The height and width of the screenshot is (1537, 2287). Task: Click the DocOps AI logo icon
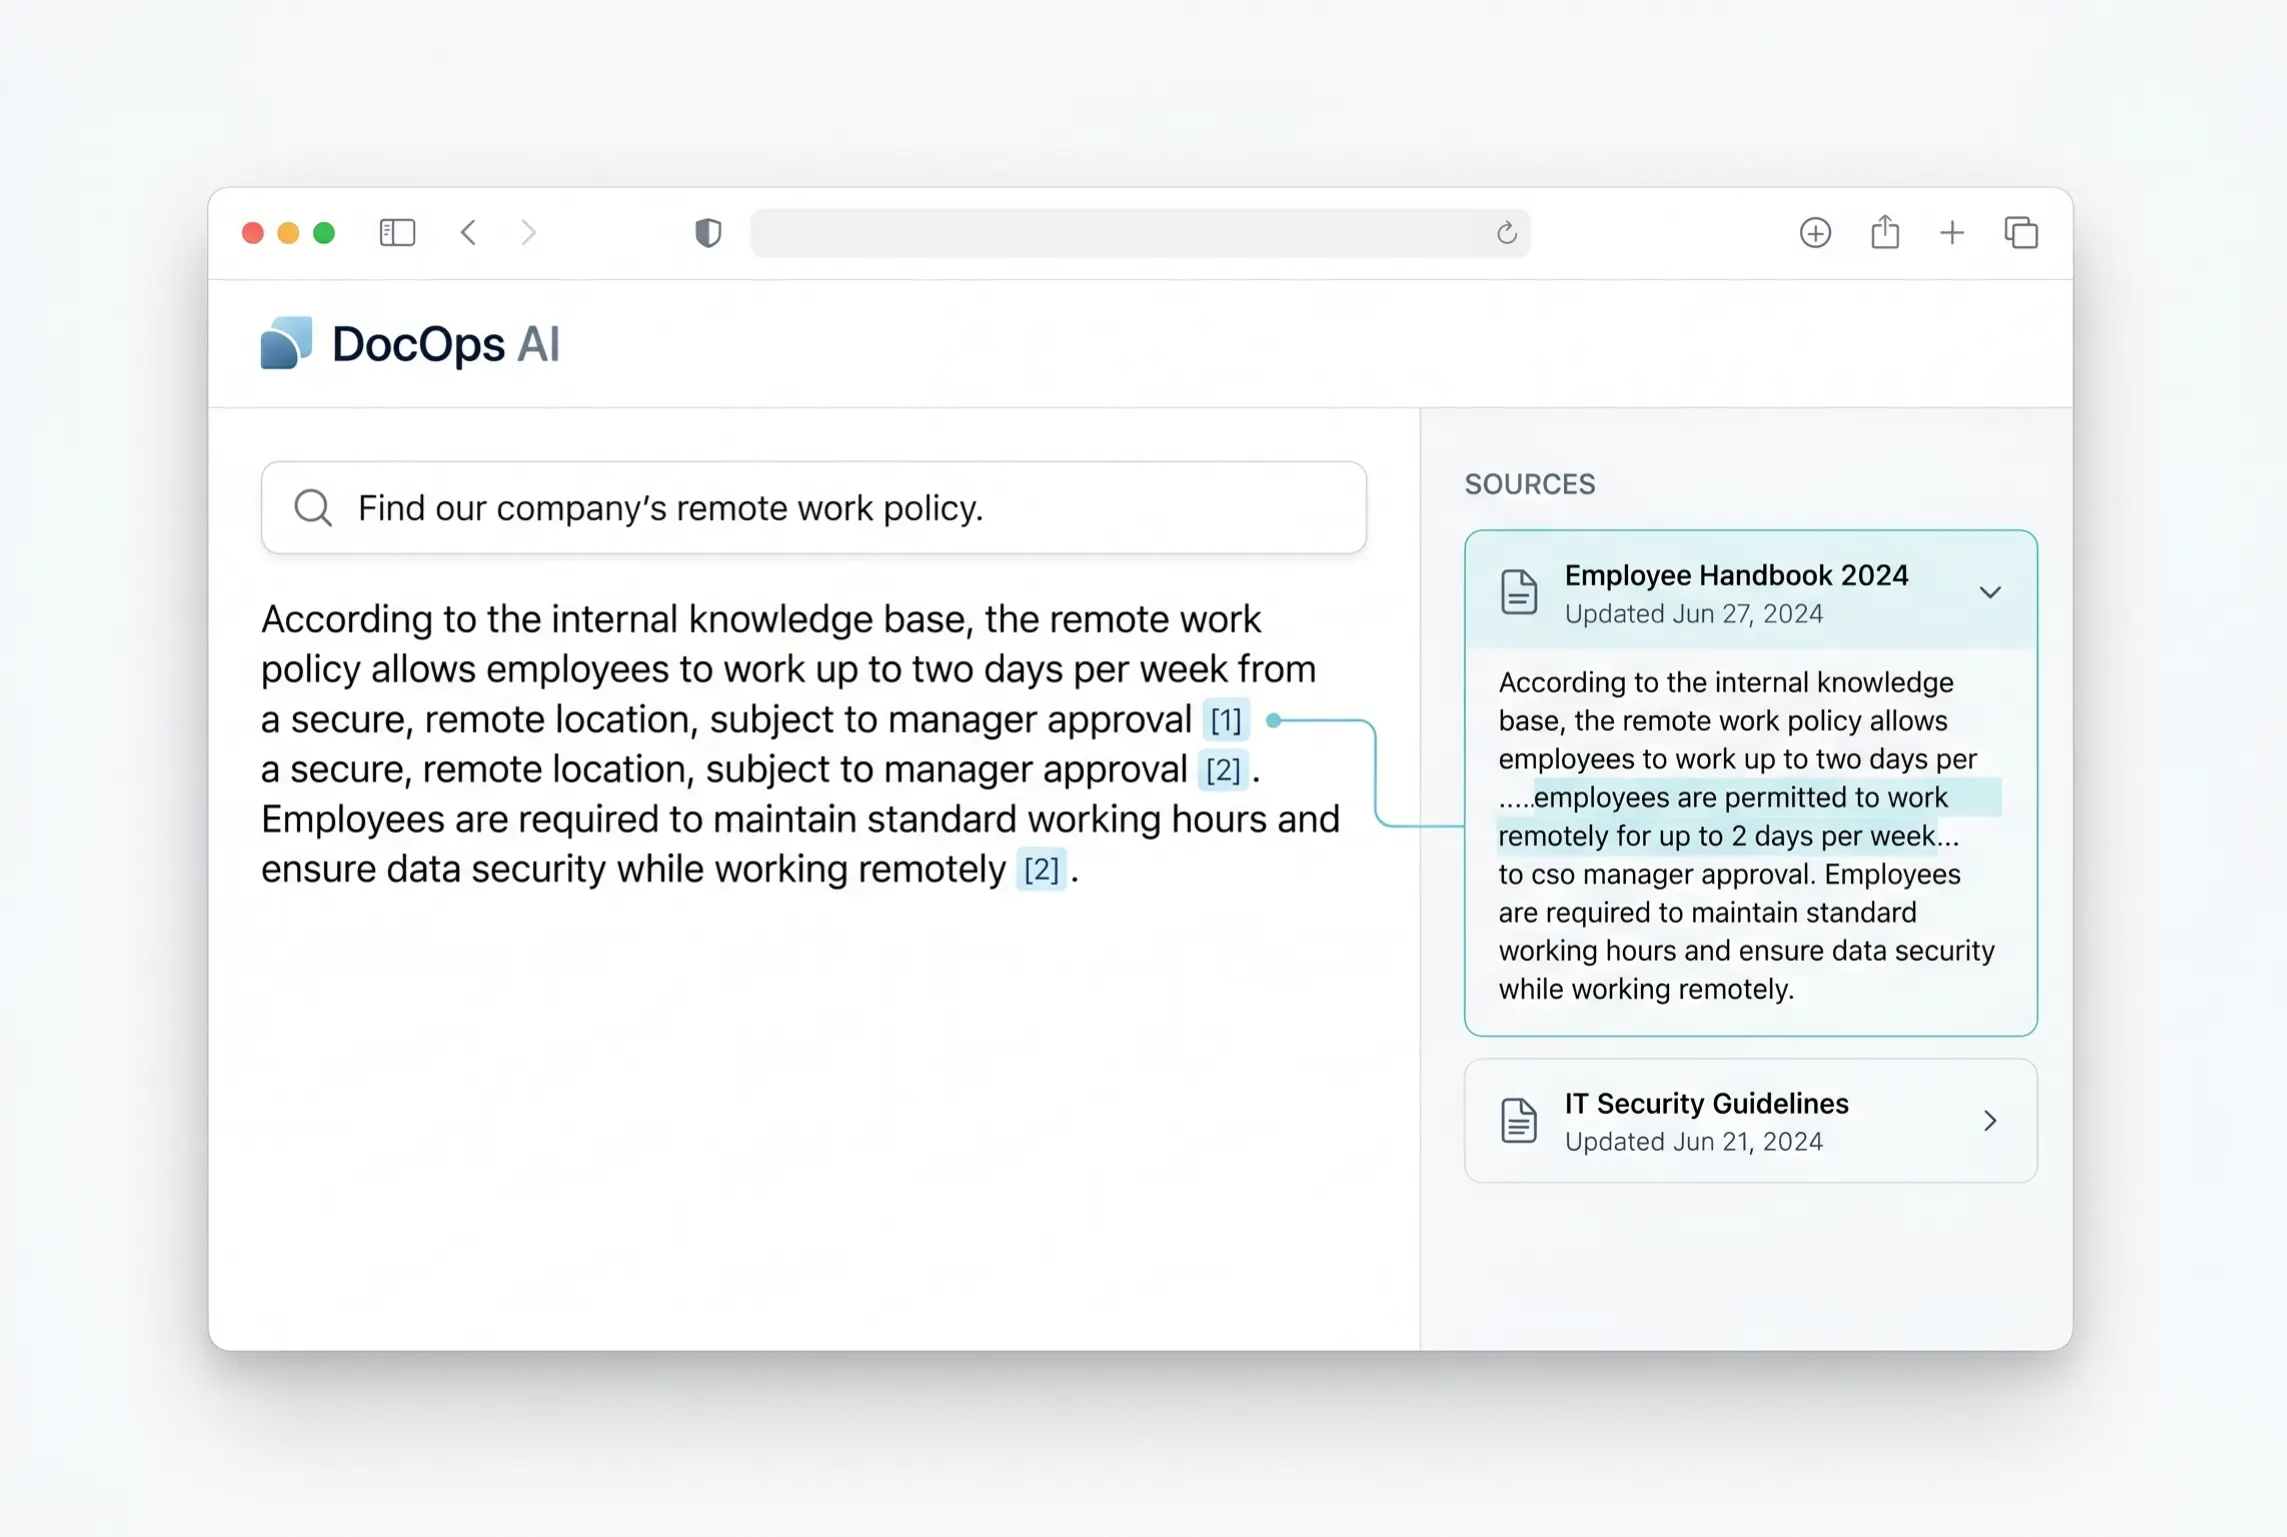(286, 343)
